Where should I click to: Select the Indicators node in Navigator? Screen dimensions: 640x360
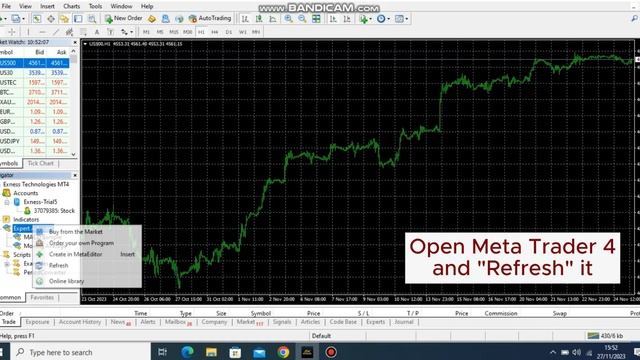[26, 219]
